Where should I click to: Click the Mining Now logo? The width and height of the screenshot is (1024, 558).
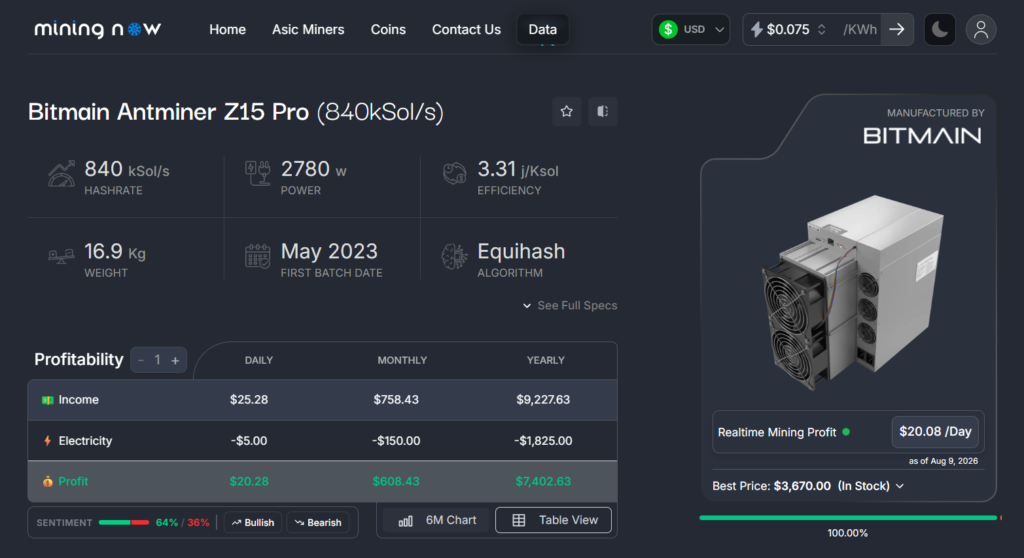click(x=97, y=29)
